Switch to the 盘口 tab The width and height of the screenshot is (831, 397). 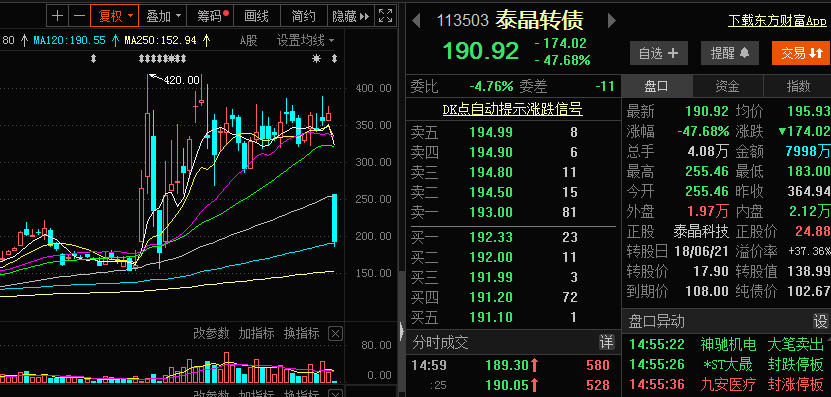(x=657, y=86)
